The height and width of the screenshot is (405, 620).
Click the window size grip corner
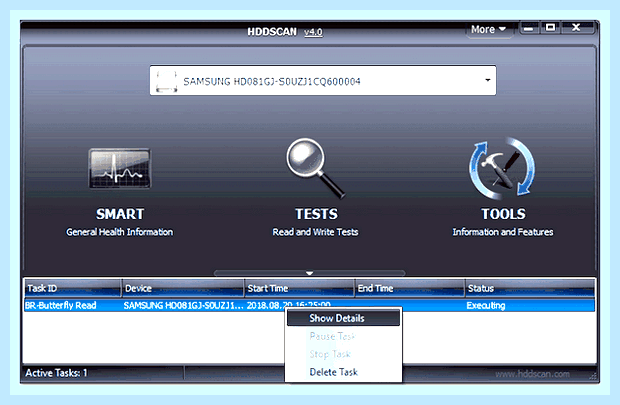pyautogui.click(x=593, y=376)
